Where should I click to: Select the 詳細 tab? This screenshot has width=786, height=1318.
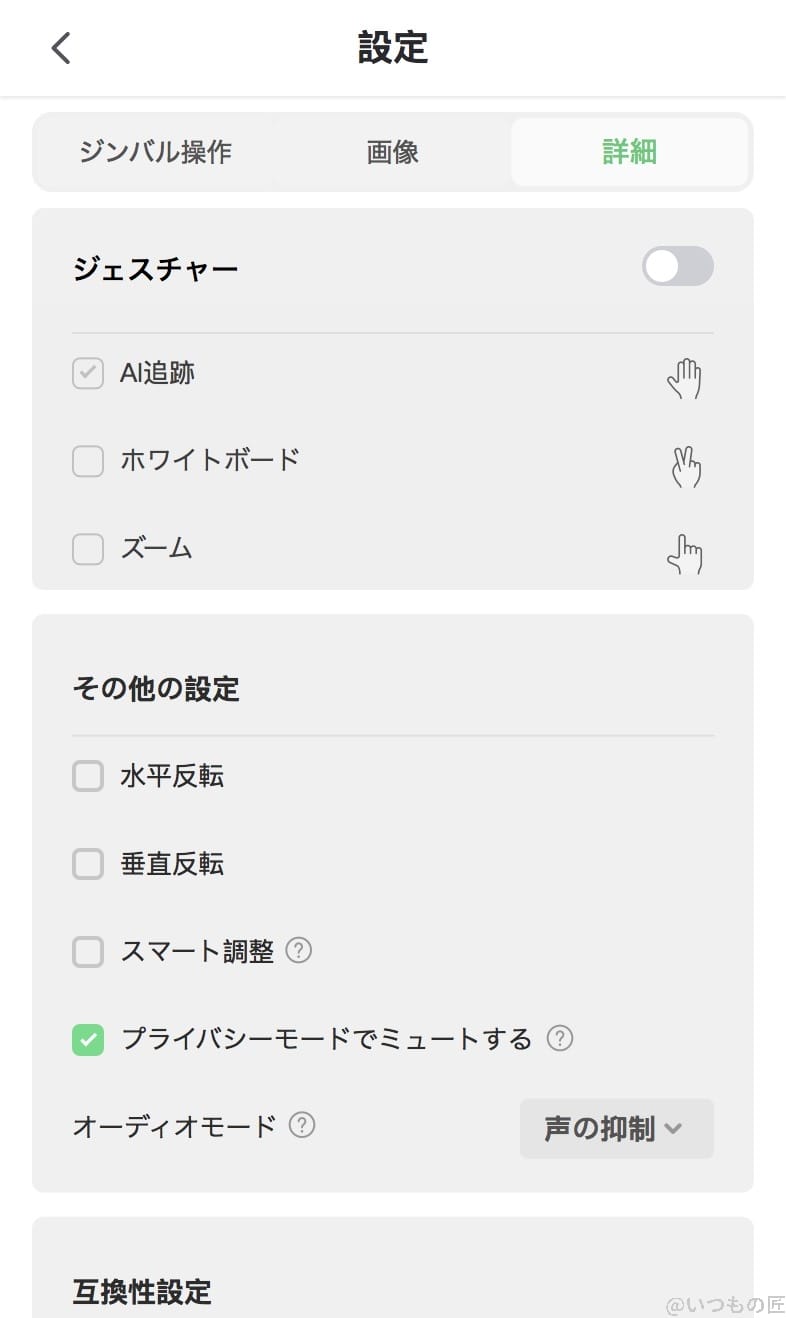coord(629,152)
